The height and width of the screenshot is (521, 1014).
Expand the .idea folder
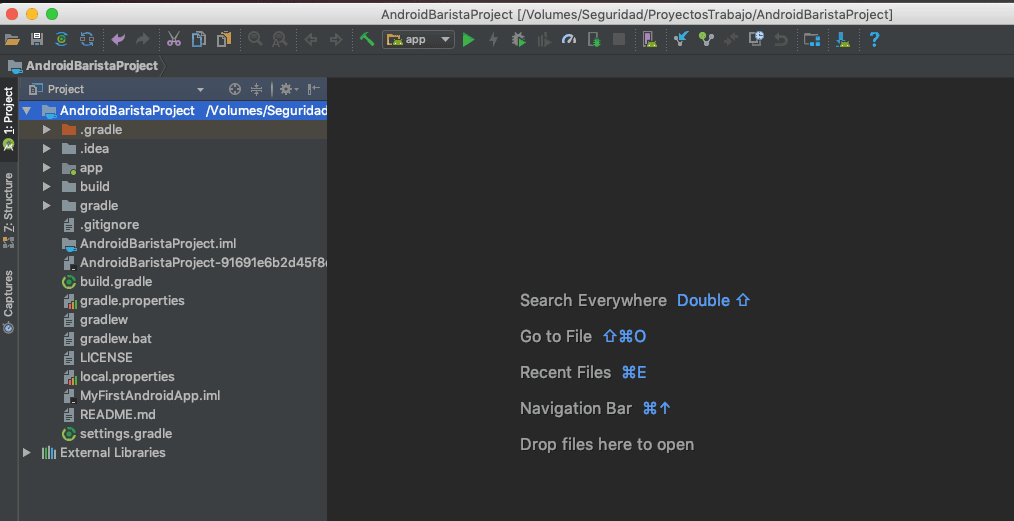[x=47, y=149]
